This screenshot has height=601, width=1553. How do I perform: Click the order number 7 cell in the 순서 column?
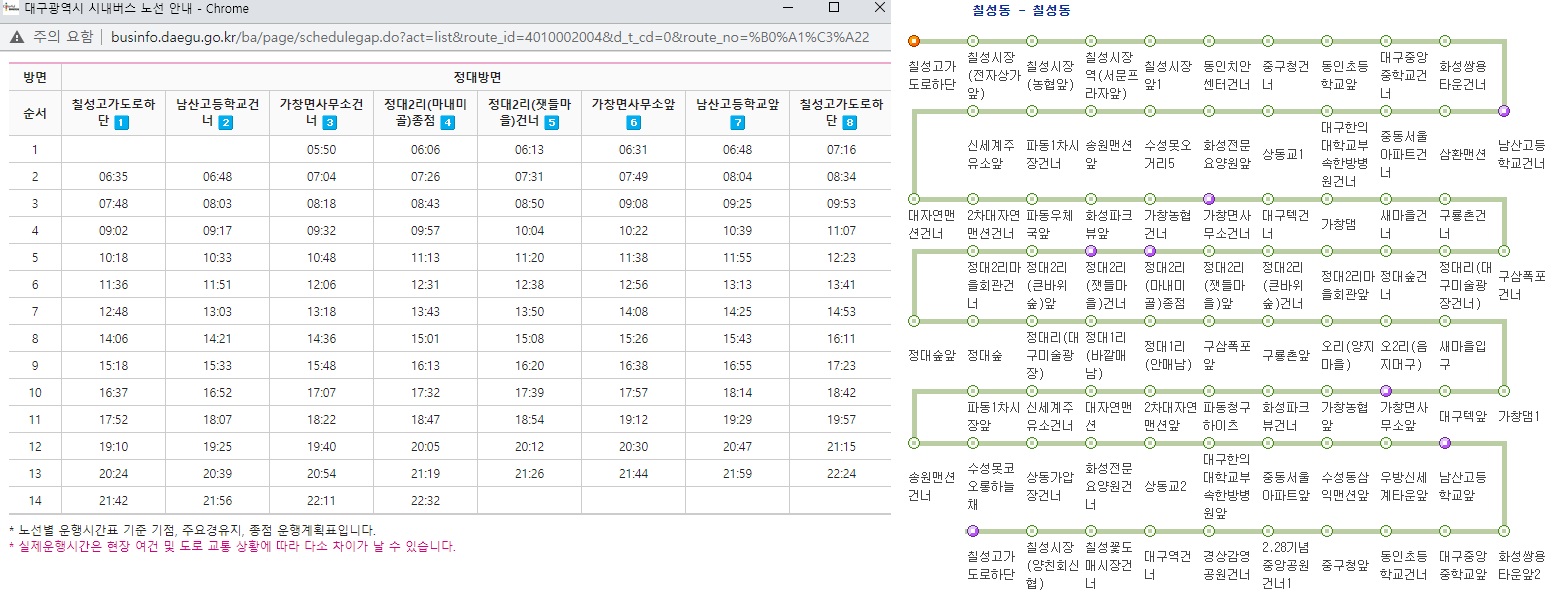(35, 312)
